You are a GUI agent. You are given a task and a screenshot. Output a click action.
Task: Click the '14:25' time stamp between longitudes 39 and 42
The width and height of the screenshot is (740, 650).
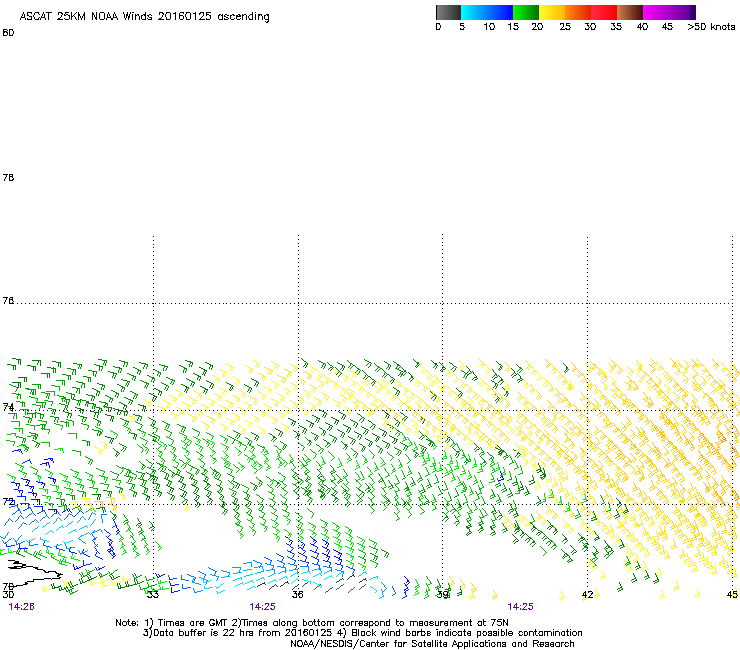click(x=521, y=607)
